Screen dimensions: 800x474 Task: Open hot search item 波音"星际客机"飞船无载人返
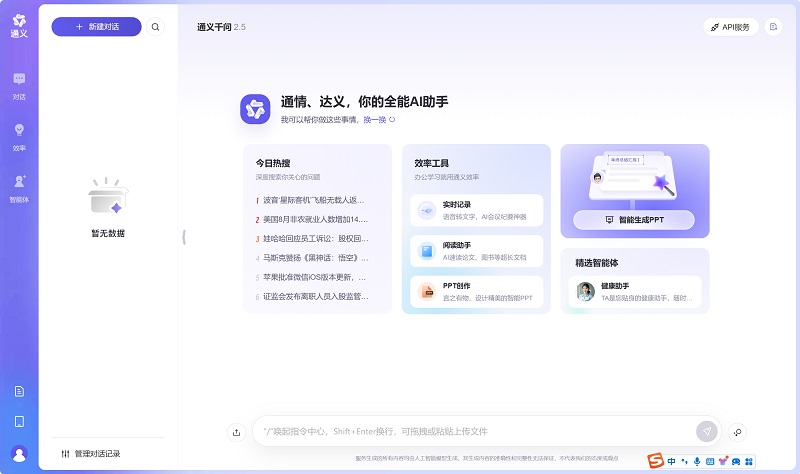tap(311, 200)
